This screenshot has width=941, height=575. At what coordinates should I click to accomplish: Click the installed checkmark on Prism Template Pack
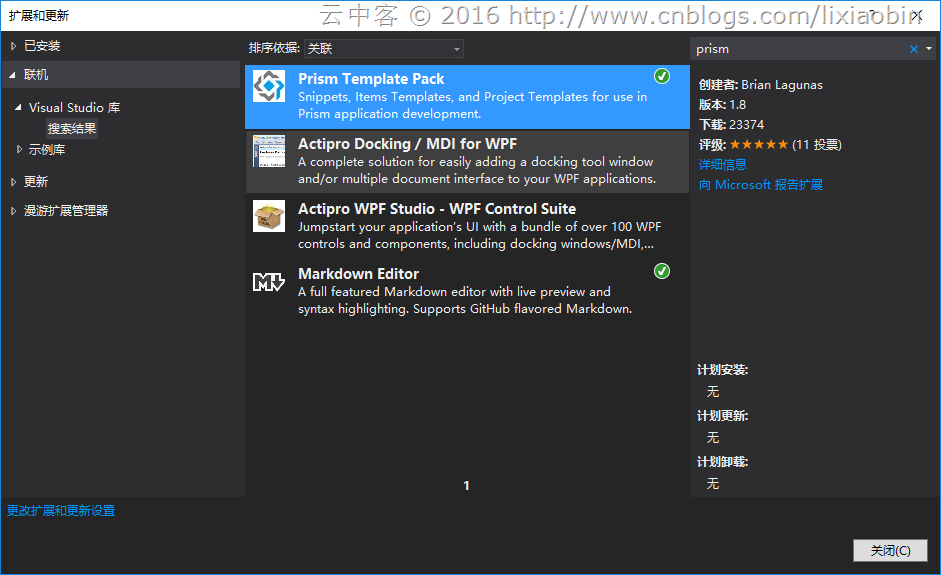[662, 76]
